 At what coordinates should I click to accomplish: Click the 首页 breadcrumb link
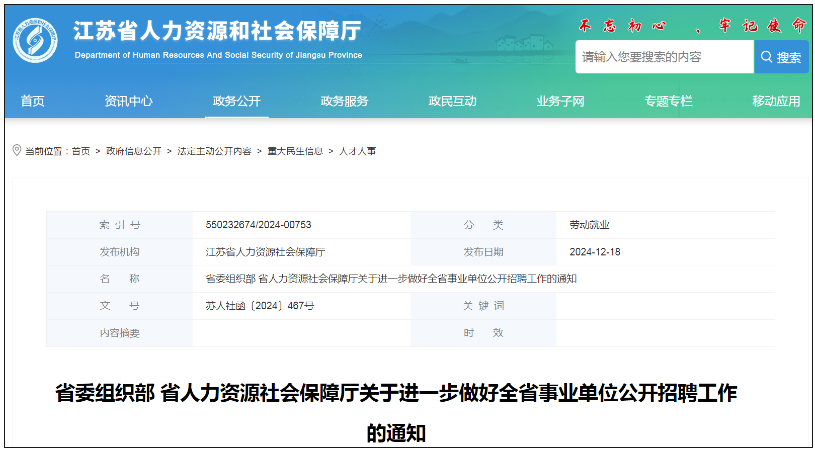81,151
